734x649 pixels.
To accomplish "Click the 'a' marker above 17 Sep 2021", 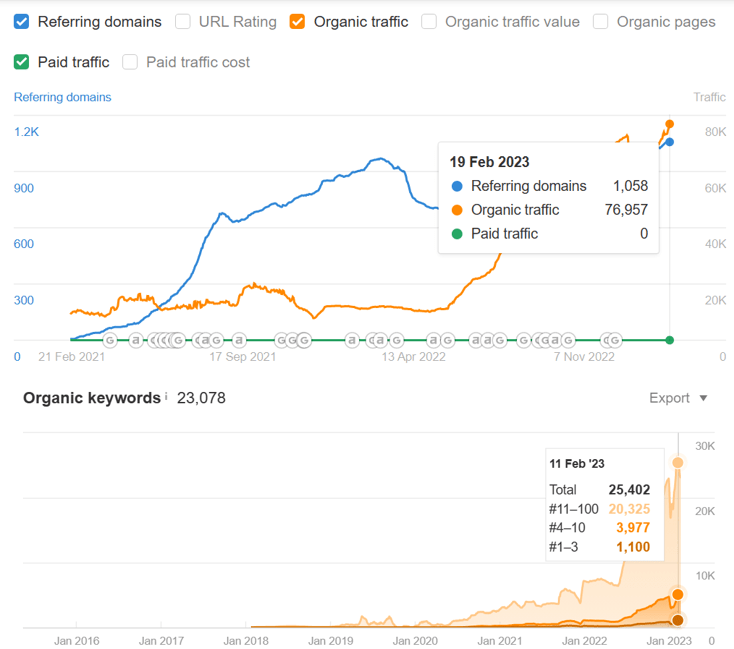I will [x=239, y=340].
